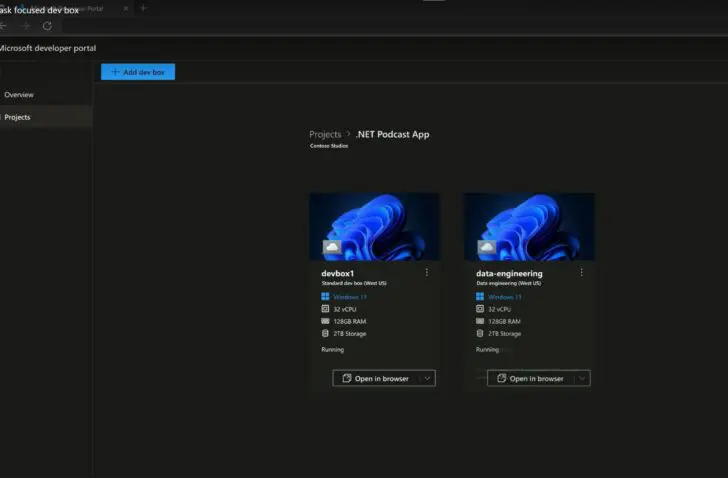Open data-engineering more options menu
Image resolution: width=728 pixels, height=478 pixels.
(x=581, y=272)
